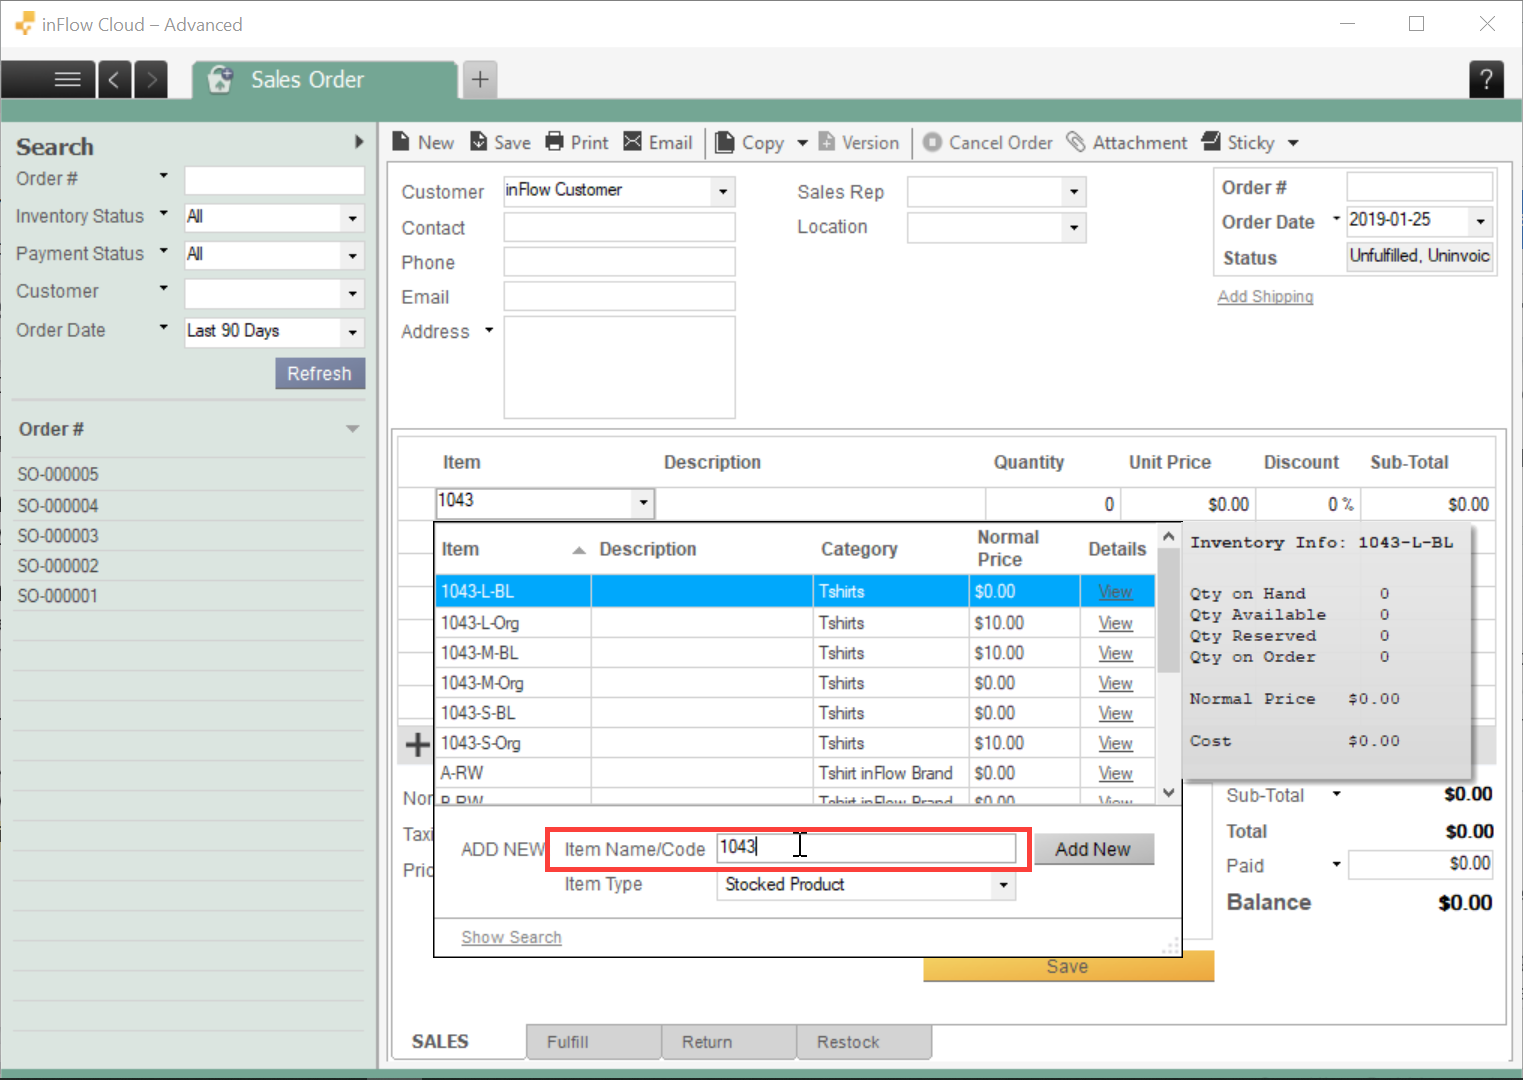The height and width of the screenshot is (1080, 1523).
Task: Open the search Customer dropdown
Action: [352, 294]
